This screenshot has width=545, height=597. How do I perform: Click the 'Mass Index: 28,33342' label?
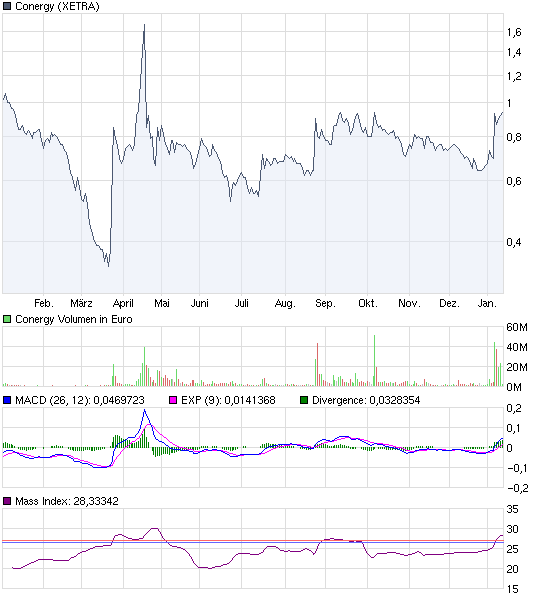coord(67,501)
